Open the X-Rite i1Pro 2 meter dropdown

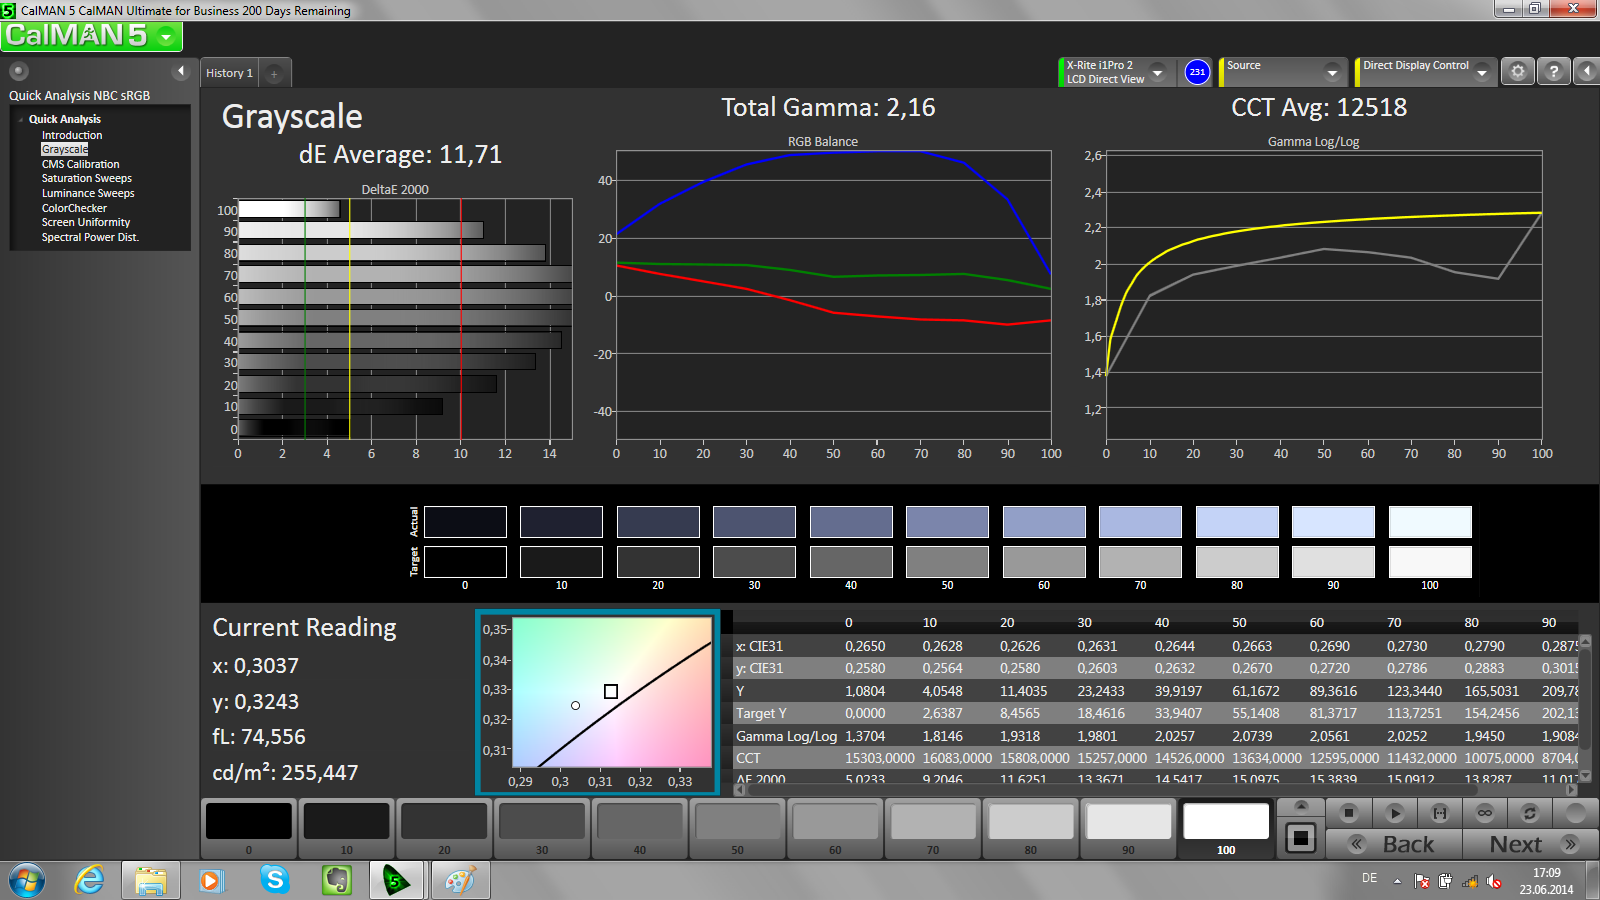pos(1158,72)
